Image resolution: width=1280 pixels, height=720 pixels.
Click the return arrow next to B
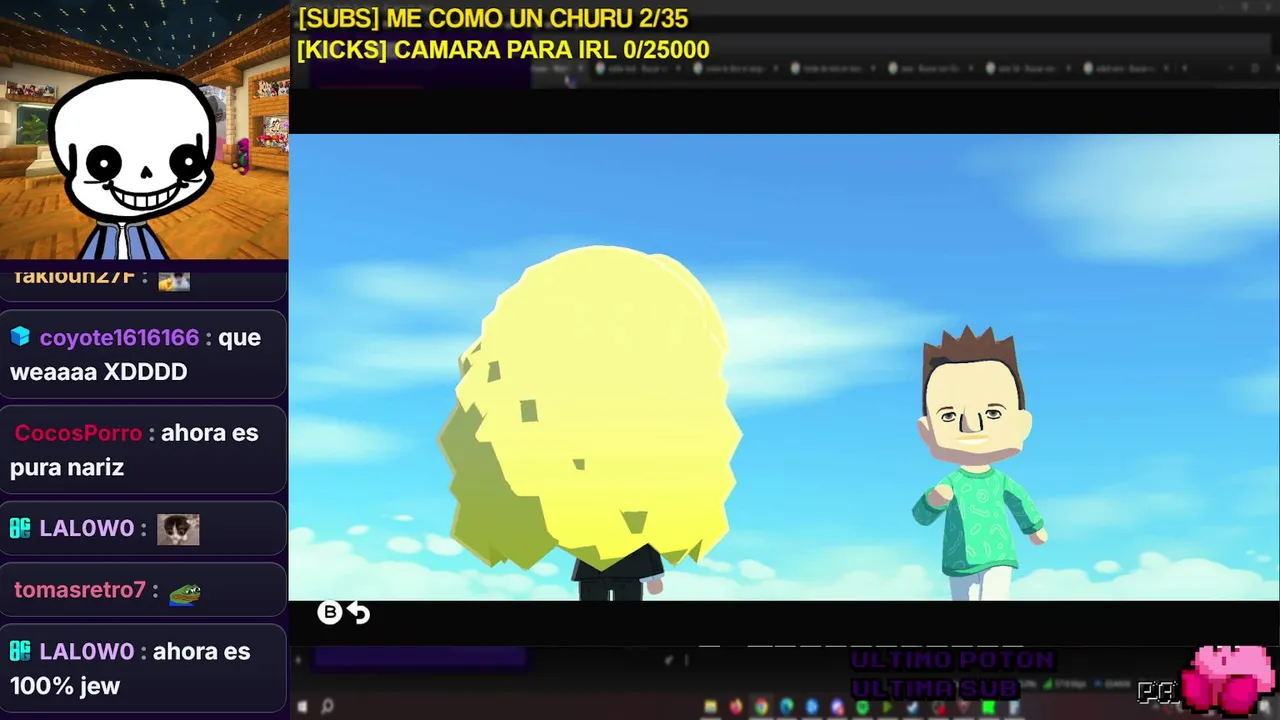(x=359, y=613)
